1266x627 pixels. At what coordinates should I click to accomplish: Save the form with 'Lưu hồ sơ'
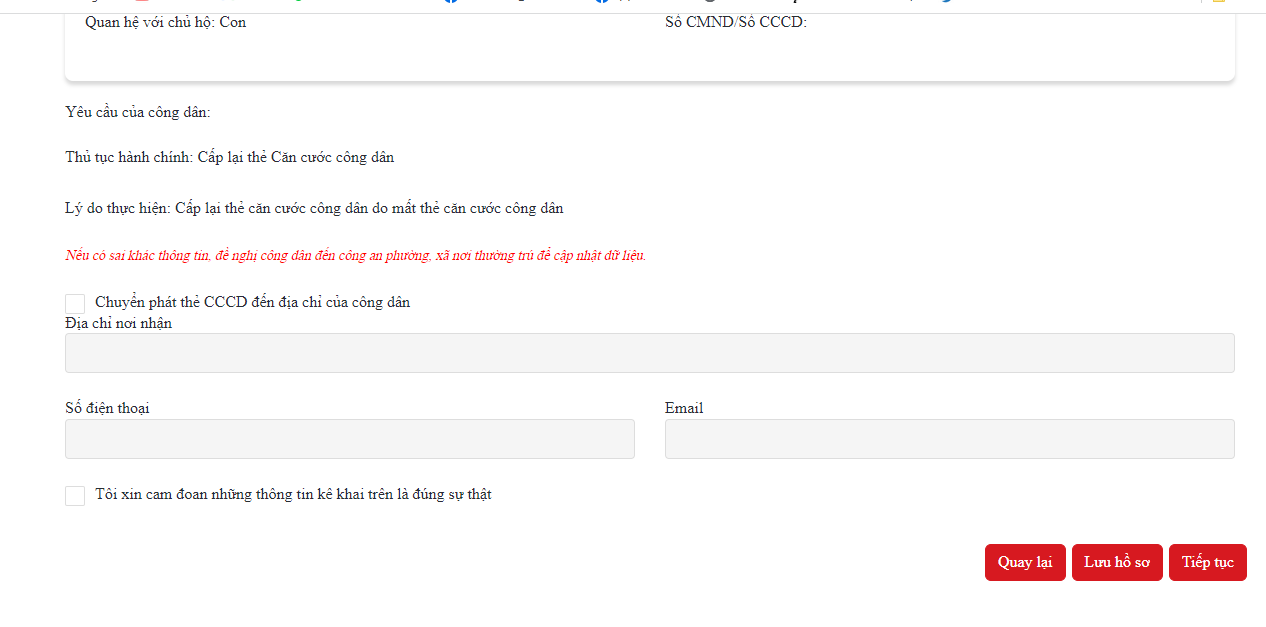click(1116, 562)
